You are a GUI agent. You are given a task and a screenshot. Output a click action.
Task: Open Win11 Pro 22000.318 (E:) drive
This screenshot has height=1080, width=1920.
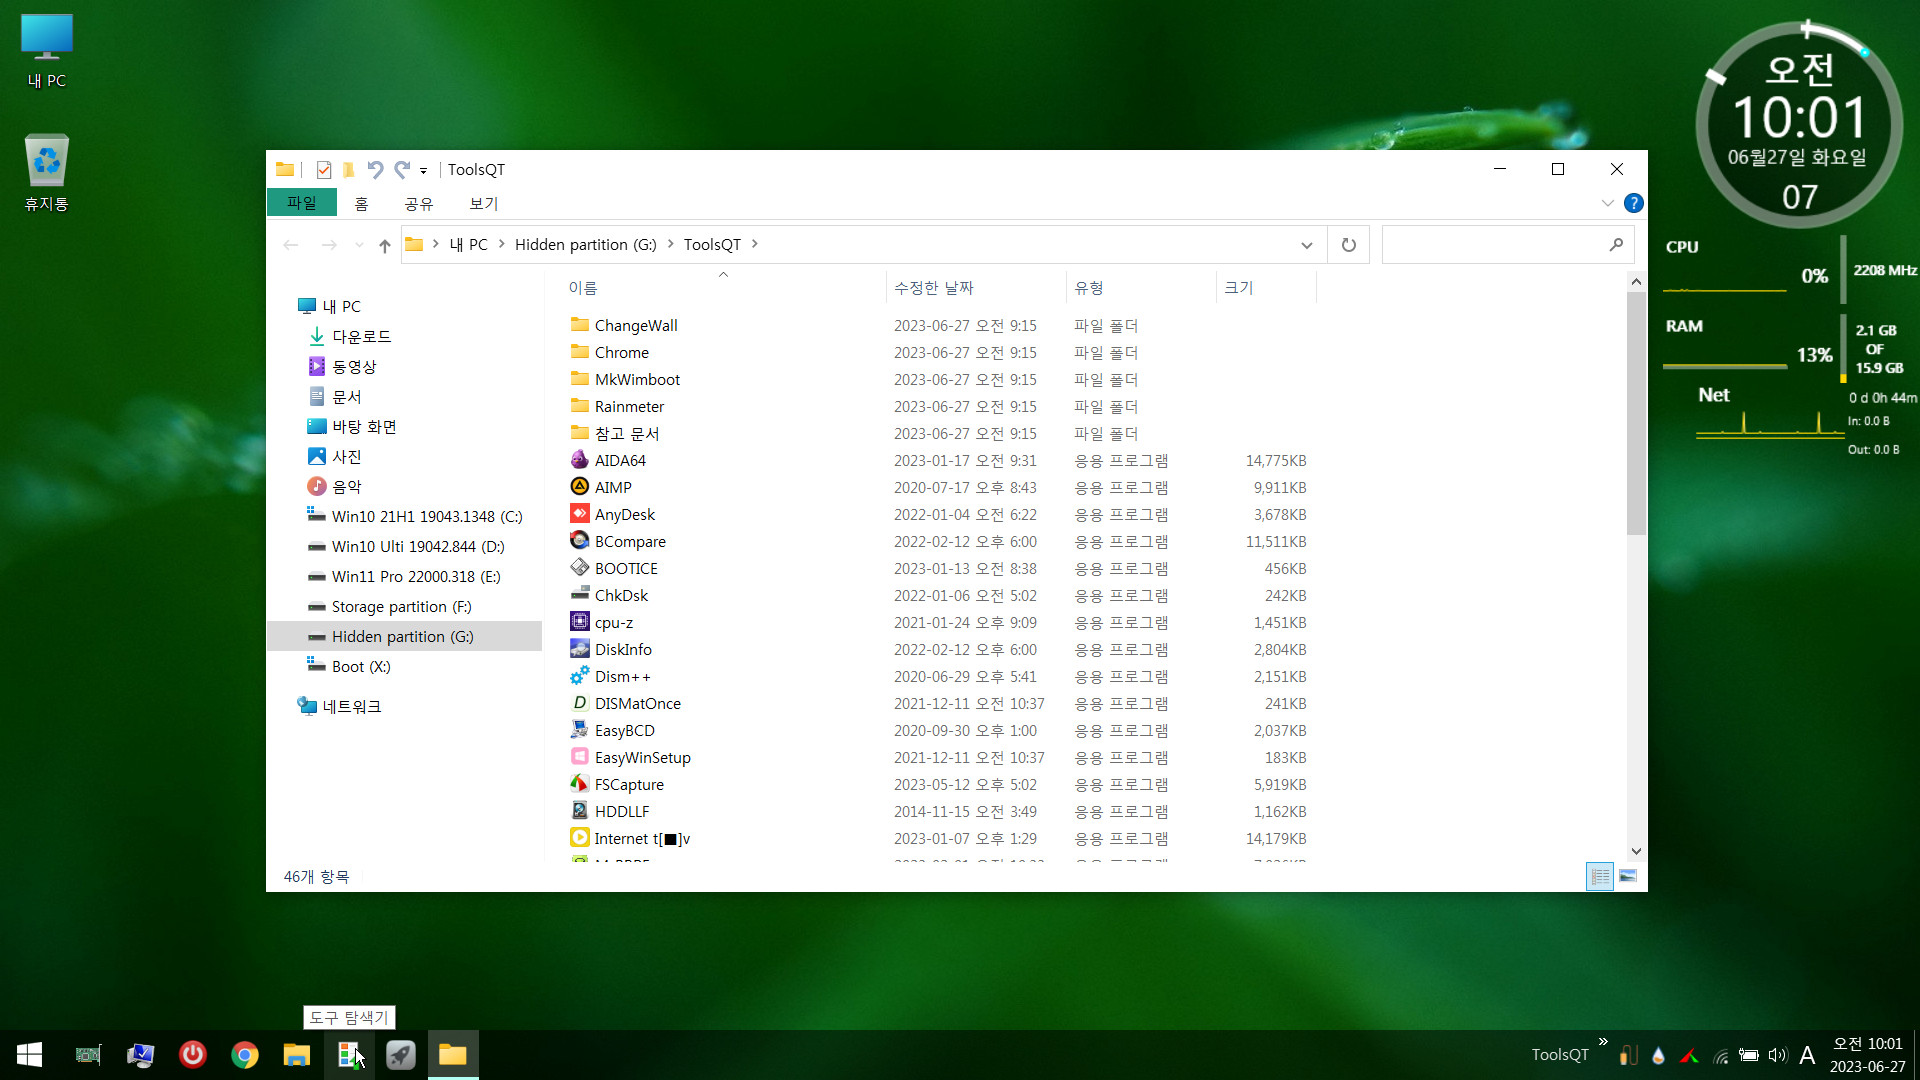tap(416, 576)
